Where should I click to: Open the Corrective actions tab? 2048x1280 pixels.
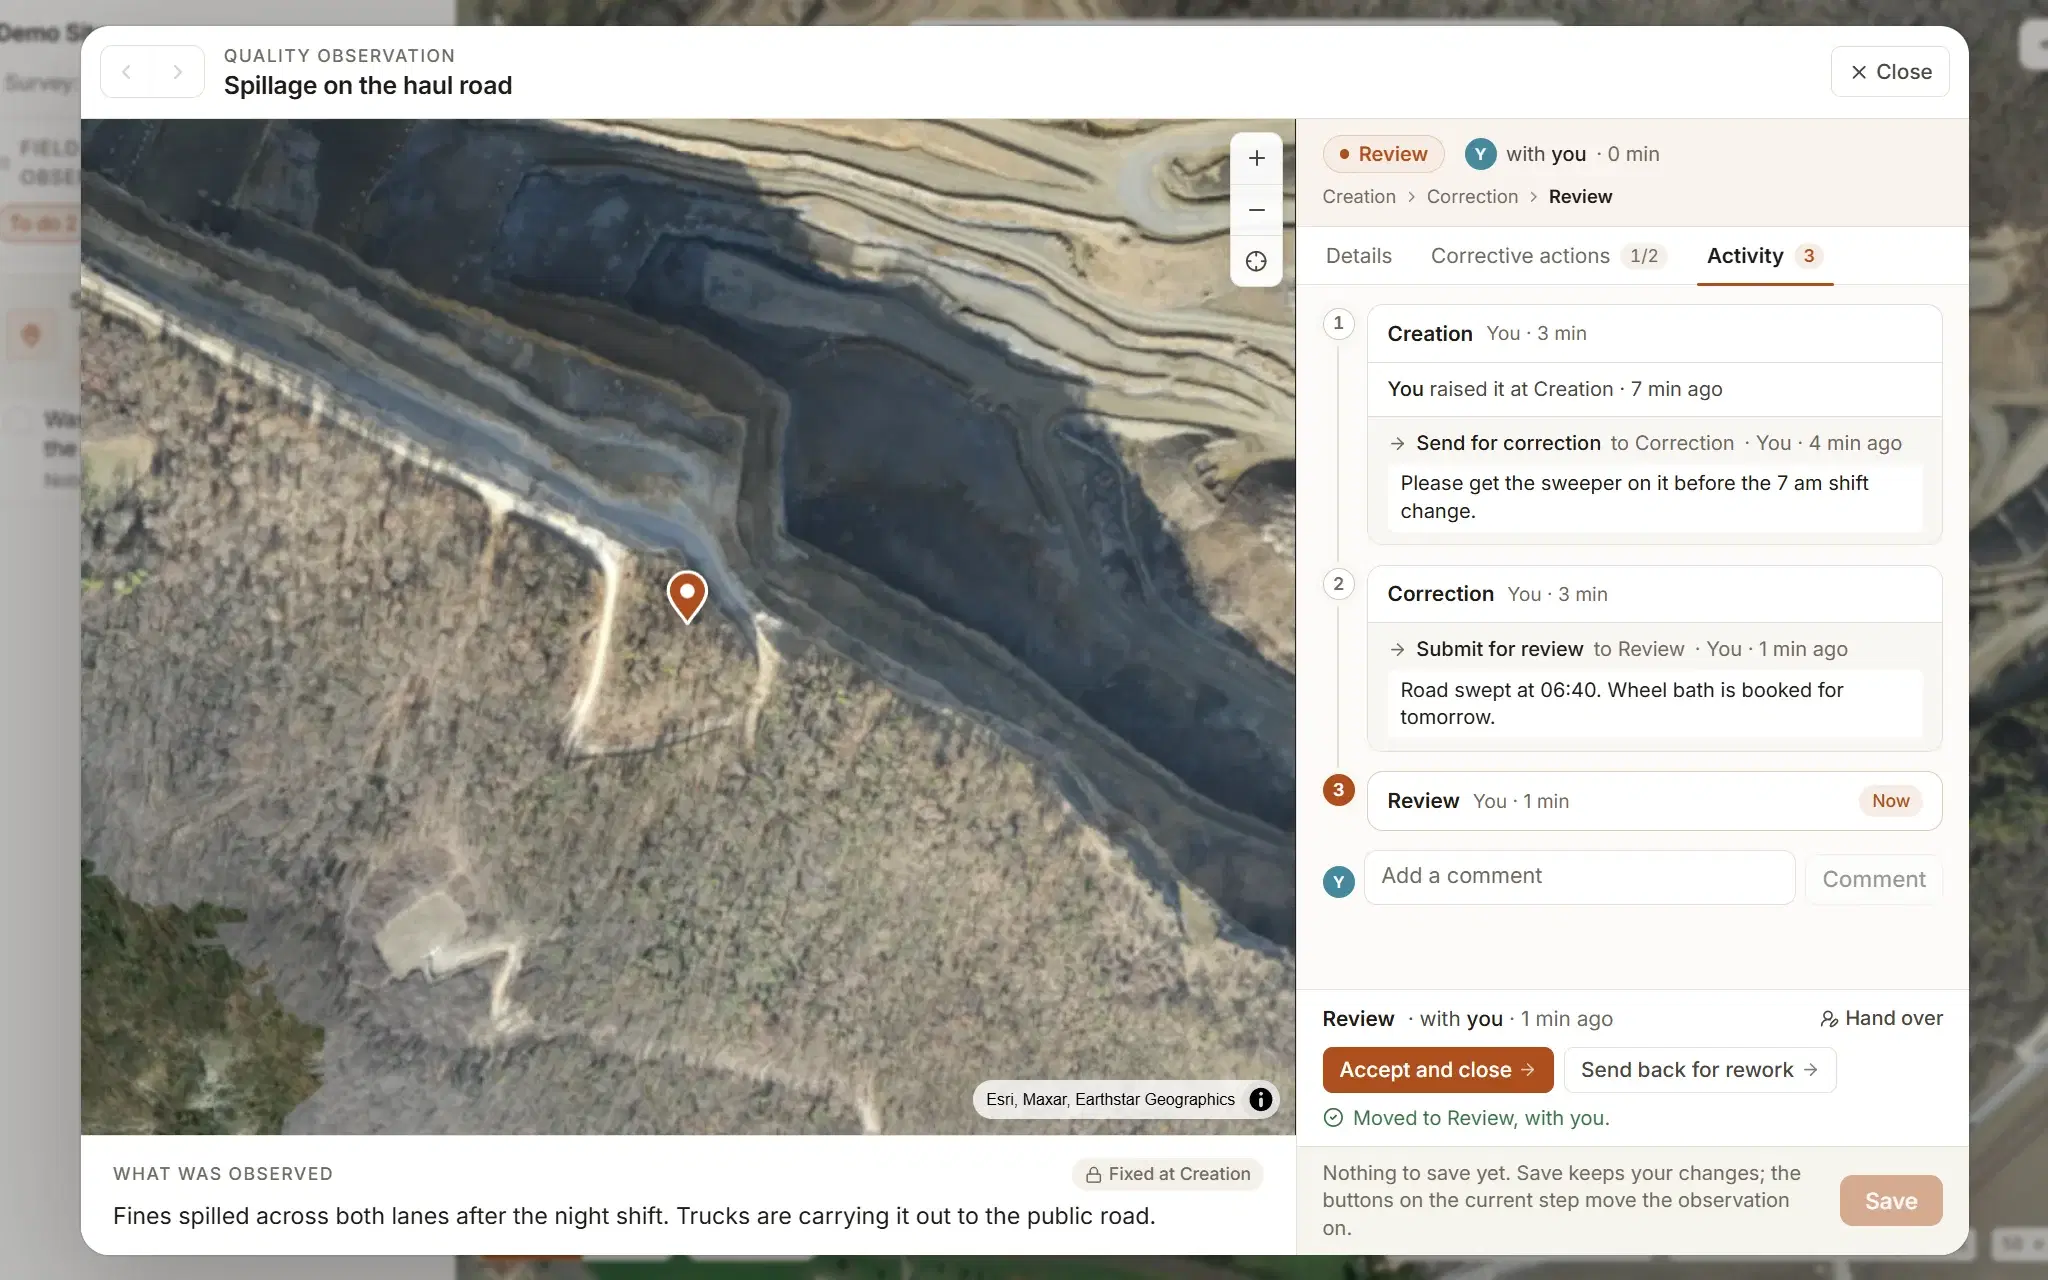pyautogui.click(x=1548, y=256)
